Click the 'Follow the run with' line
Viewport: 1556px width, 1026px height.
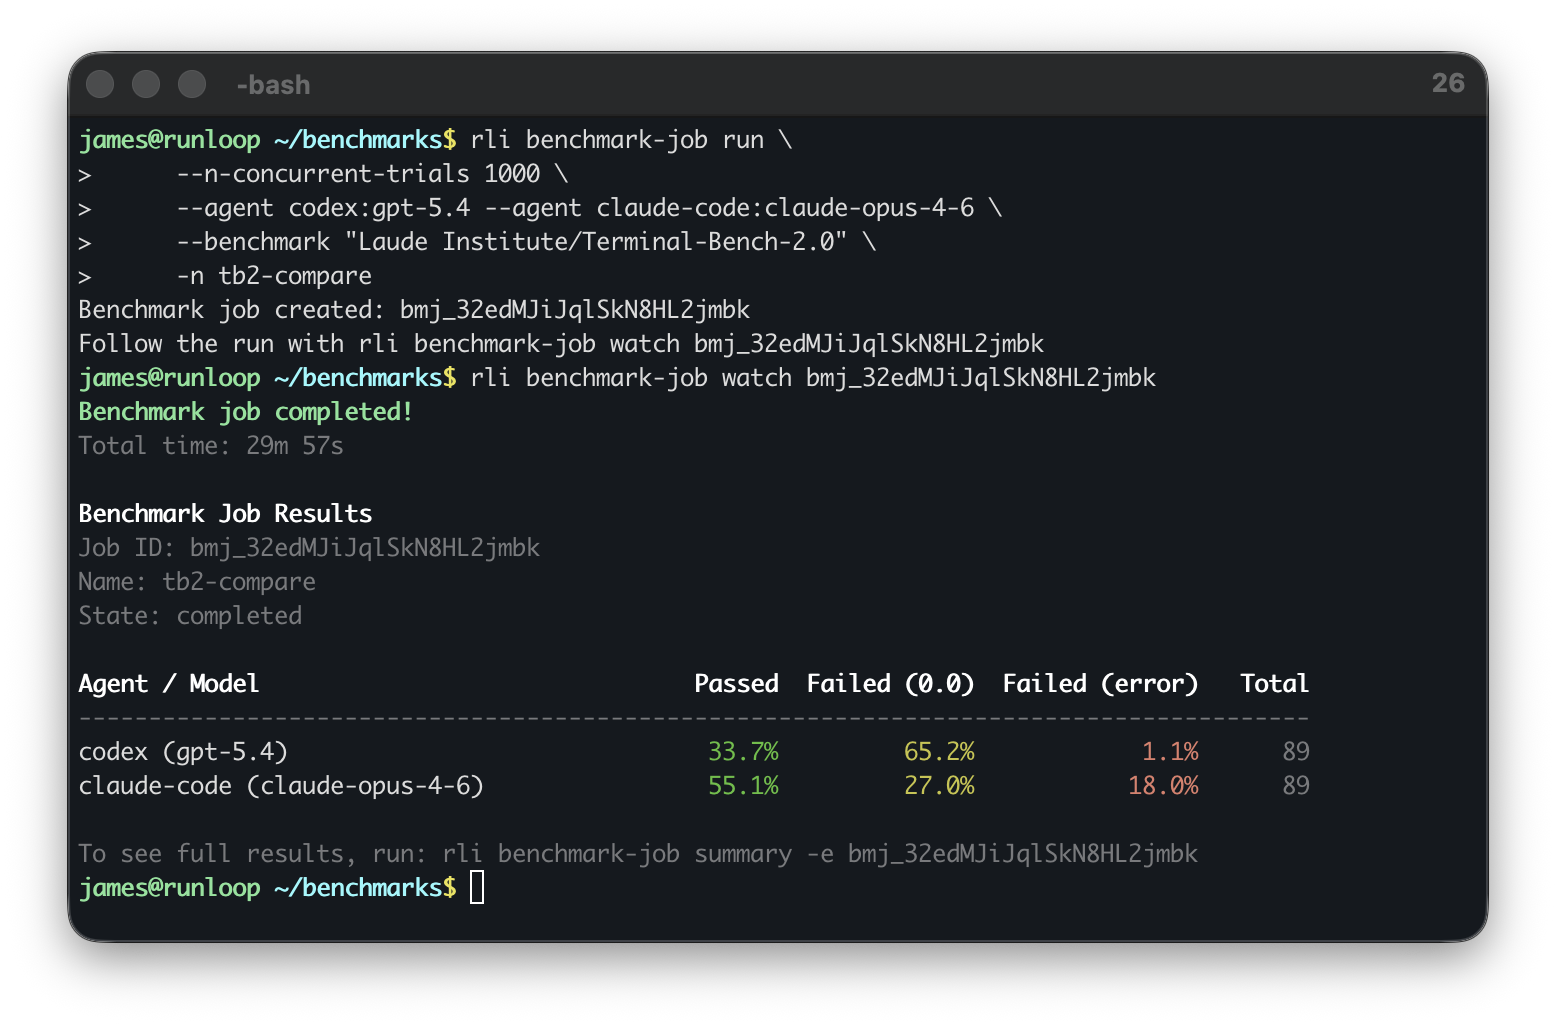tap(561, 344)
